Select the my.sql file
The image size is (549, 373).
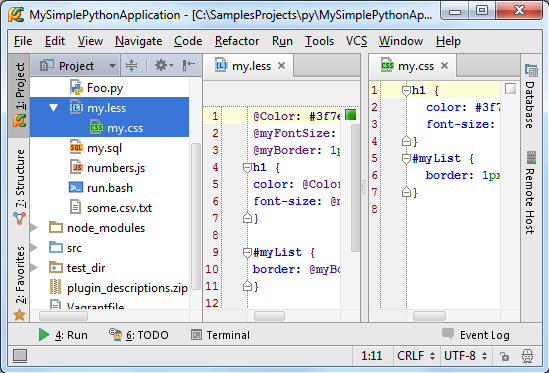[104, 148]
